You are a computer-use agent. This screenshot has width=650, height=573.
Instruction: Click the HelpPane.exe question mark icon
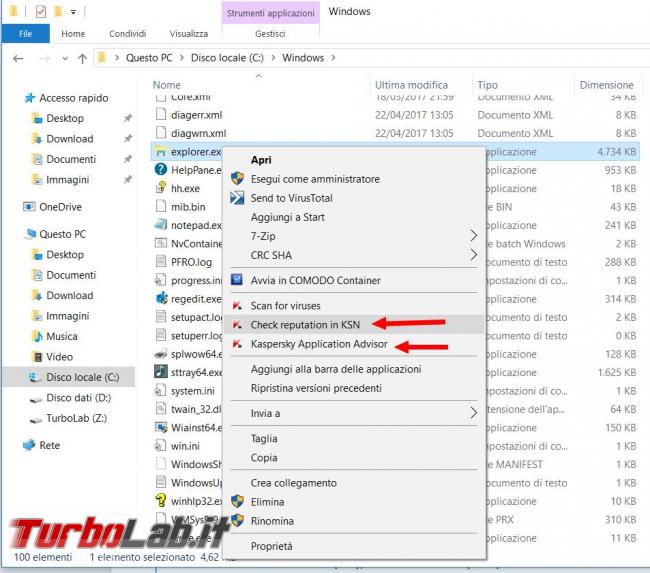pyautogui.click(x=161, y=170)
